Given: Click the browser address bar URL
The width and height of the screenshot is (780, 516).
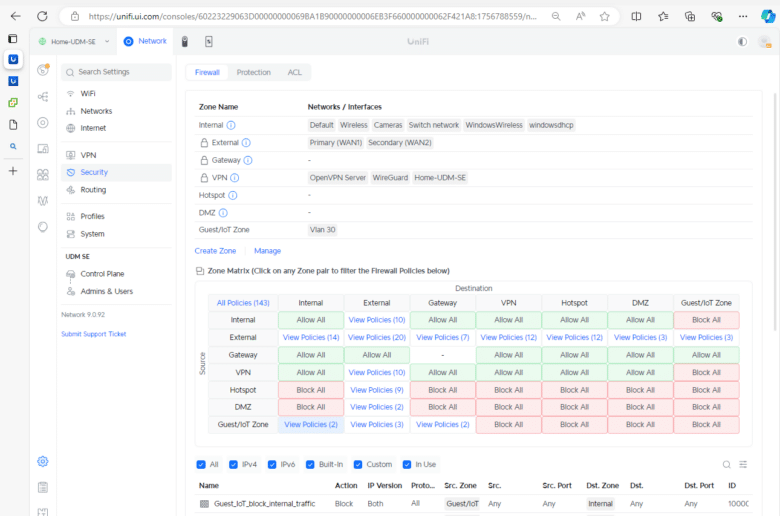Looking at the screenshot, I should point(312,16).
